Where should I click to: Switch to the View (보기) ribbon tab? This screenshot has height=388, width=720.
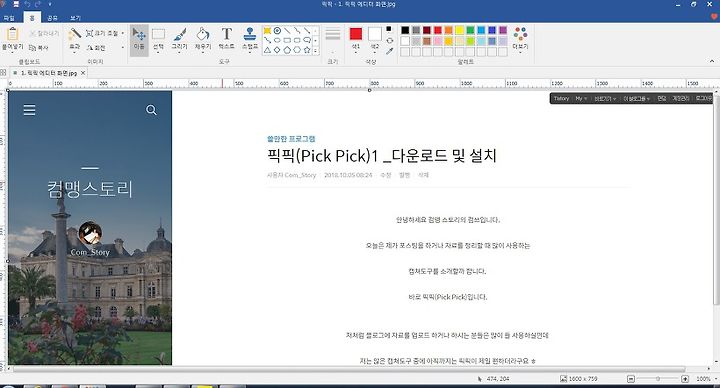click(x=75, y=18)
